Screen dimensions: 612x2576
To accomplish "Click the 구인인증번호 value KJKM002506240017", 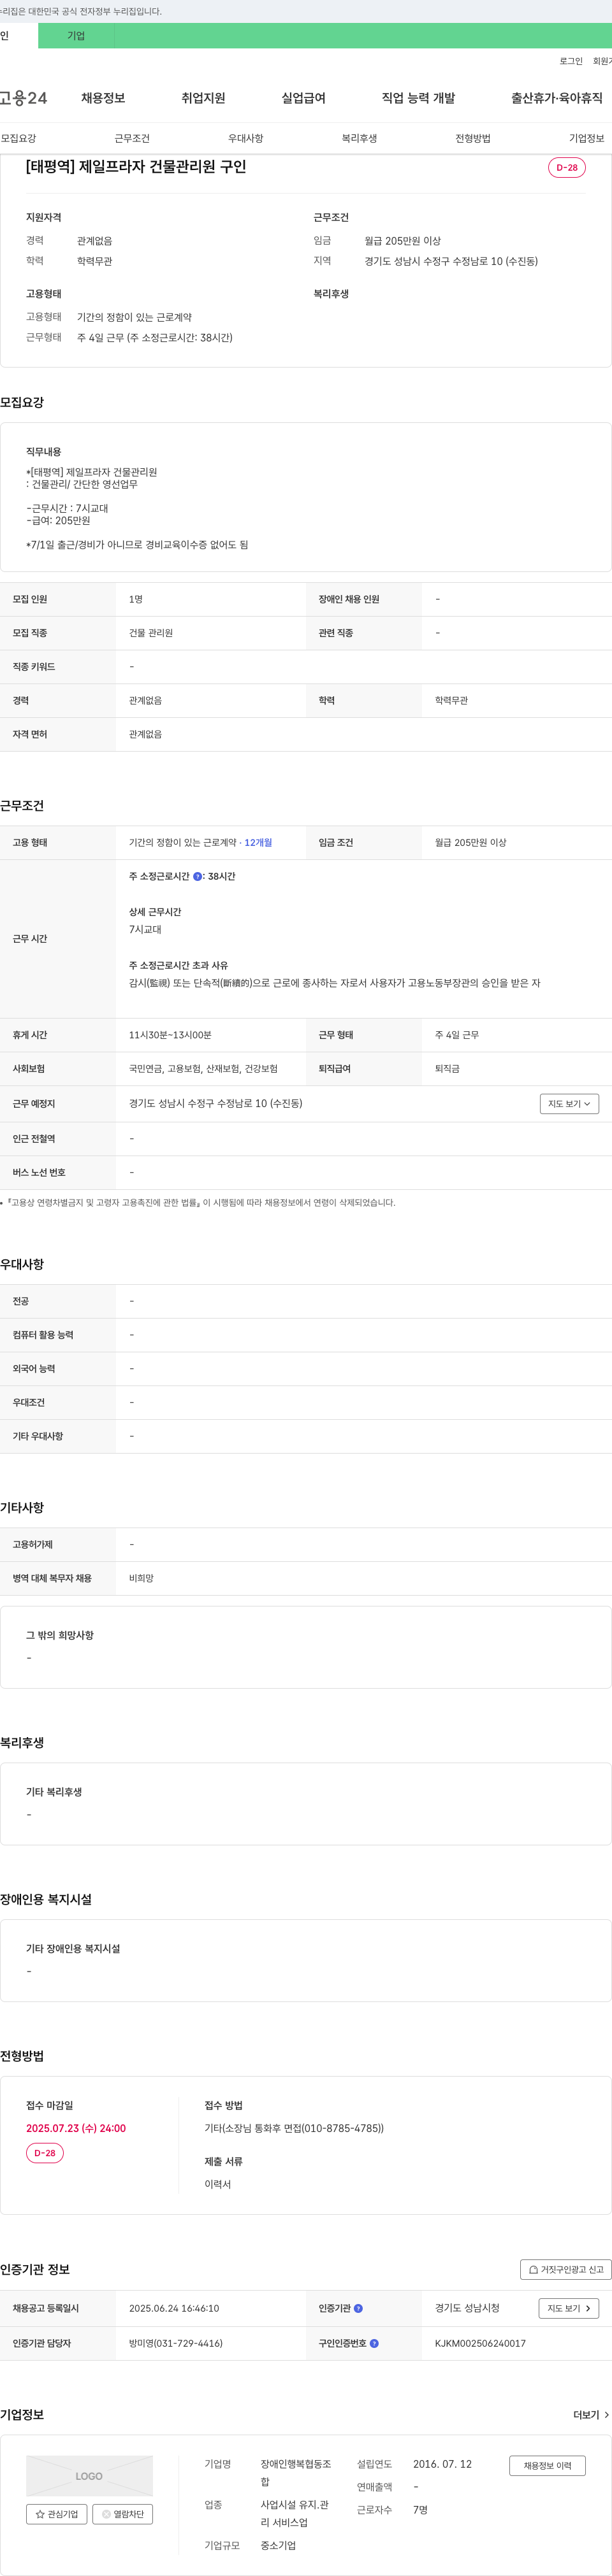I will [x=480, y=2343].
